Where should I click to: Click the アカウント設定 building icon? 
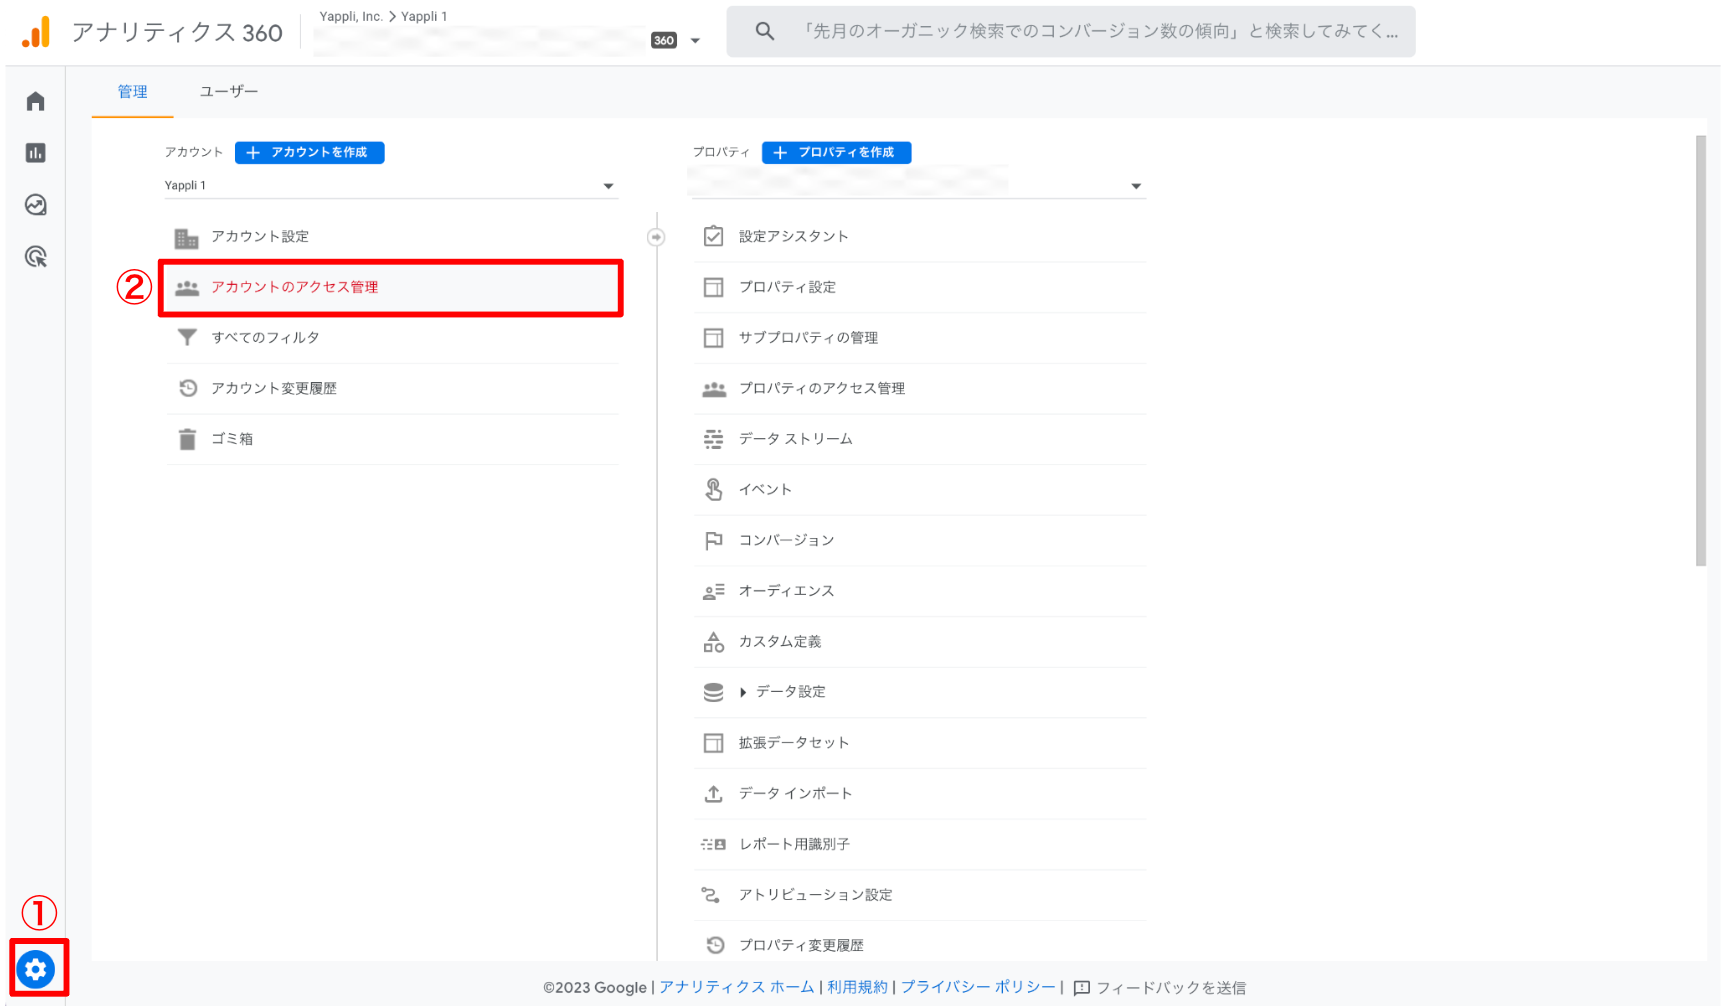tap(187, 237)
